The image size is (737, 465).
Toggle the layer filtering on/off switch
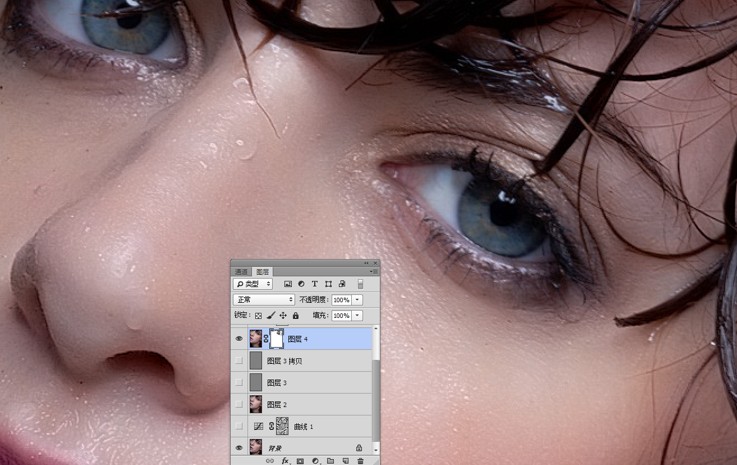point(361,284)
